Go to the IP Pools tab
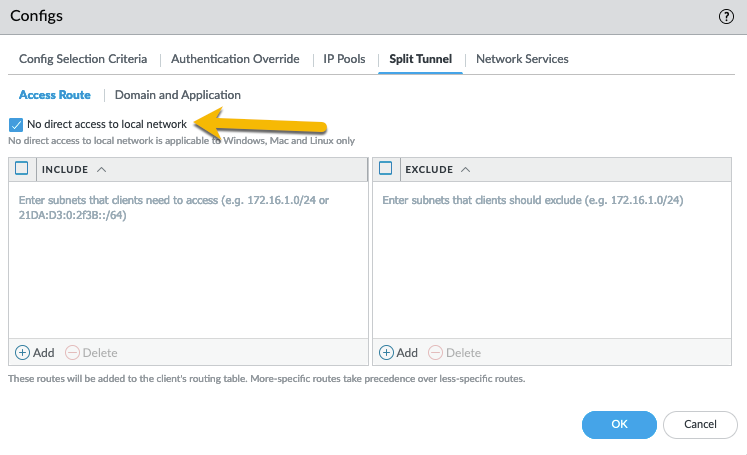Viewport: 747px width, 455px height. click(344, 59)
